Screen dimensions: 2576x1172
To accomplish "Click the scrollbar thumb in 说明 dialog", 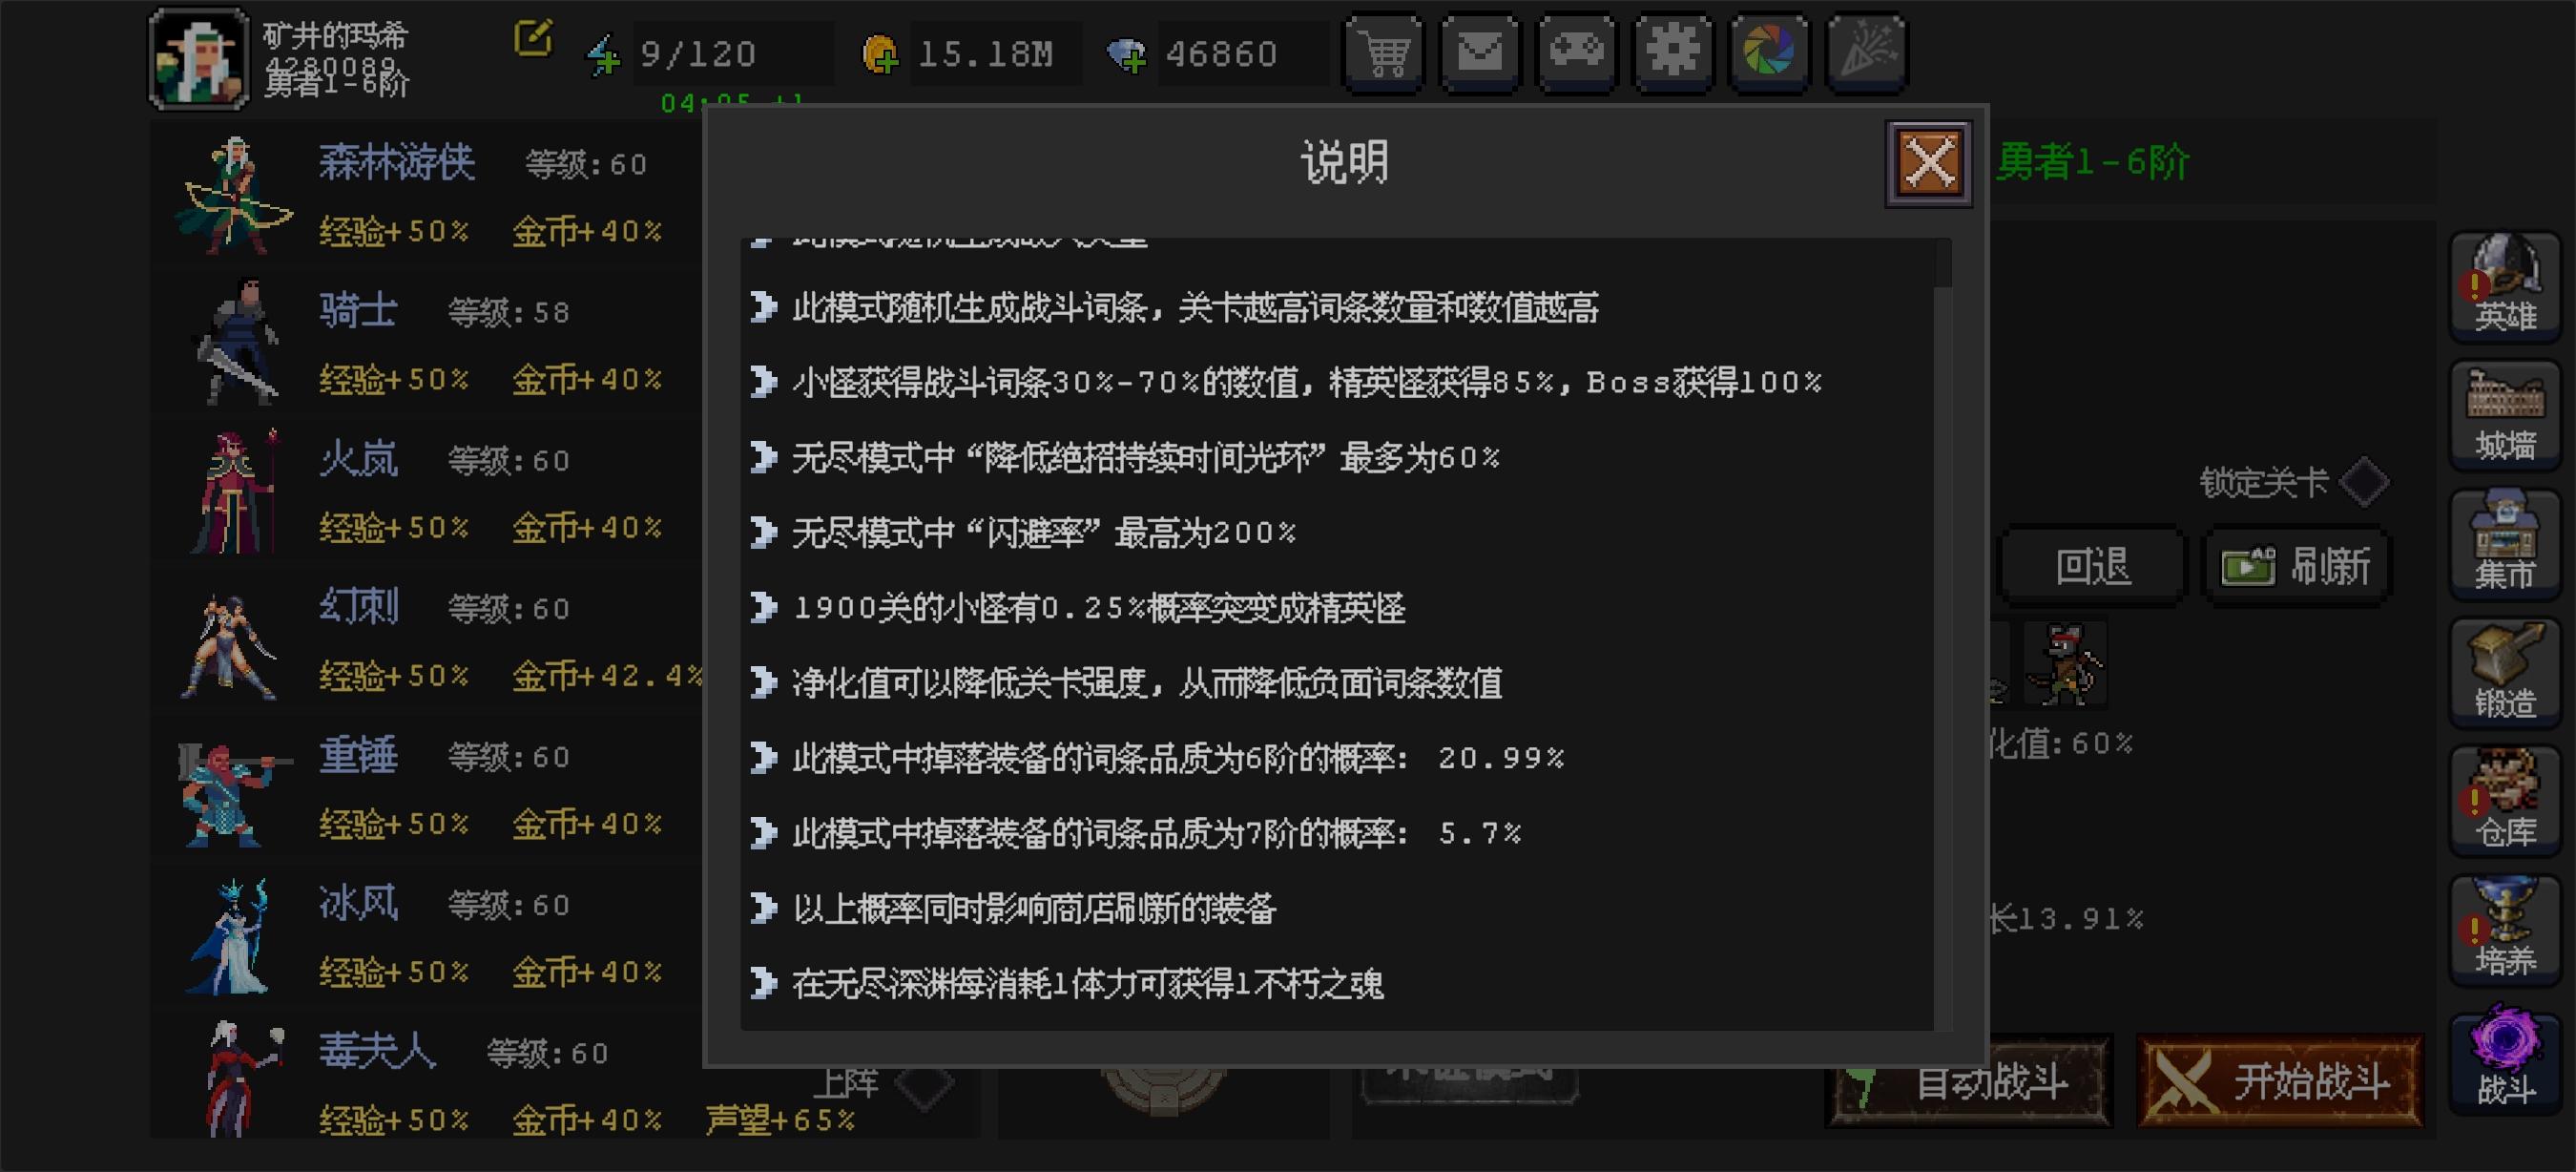I will [1943, 263].
